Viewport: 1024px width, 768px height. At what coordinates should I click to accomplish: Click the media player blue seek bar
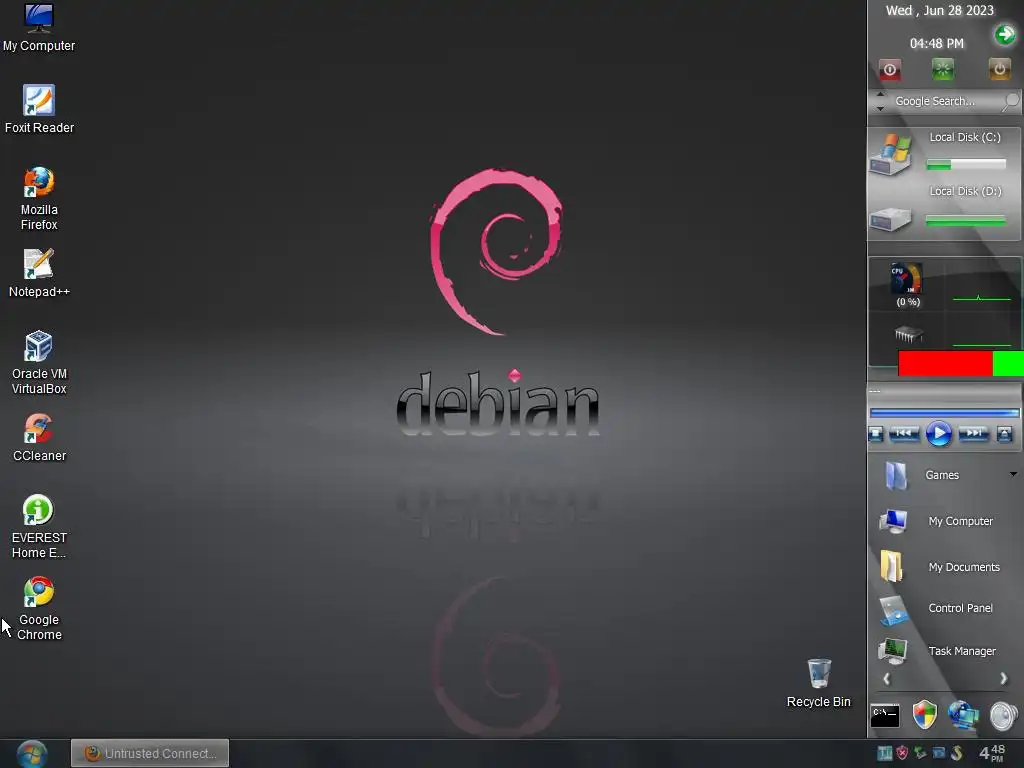coord(944,413)
